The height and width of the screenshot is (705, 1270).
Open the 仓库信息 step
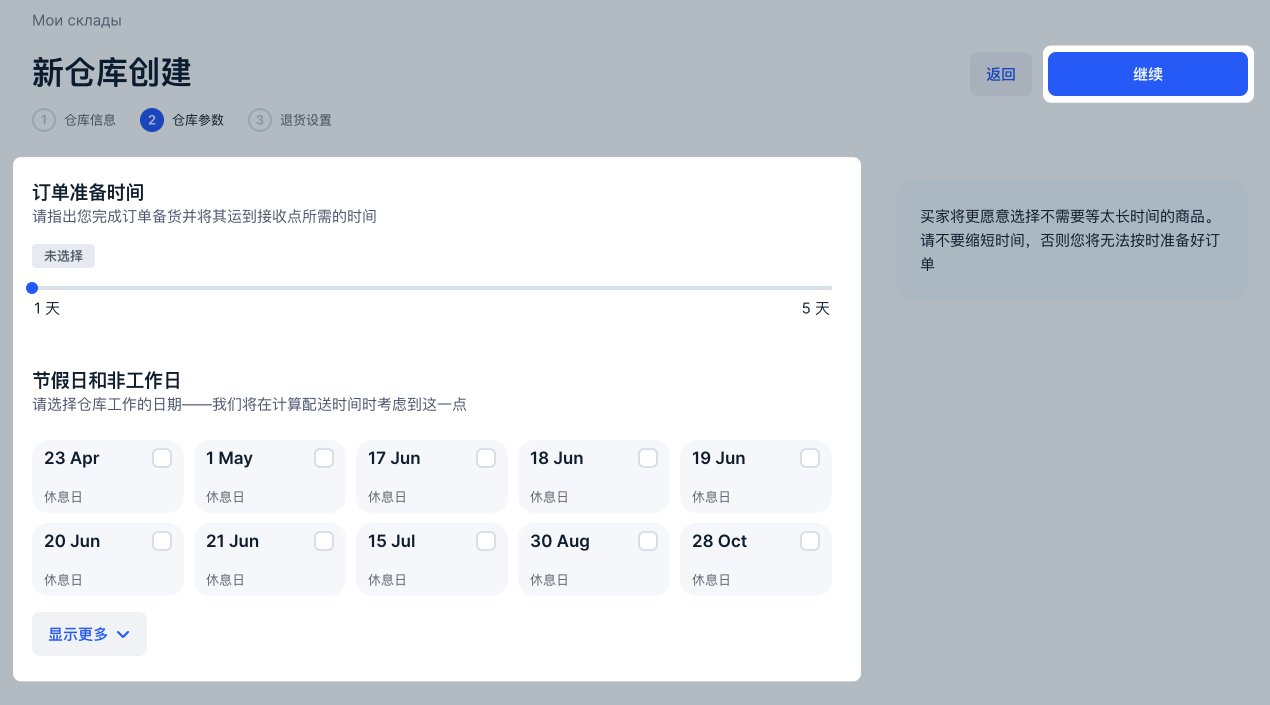click(90, 120)
